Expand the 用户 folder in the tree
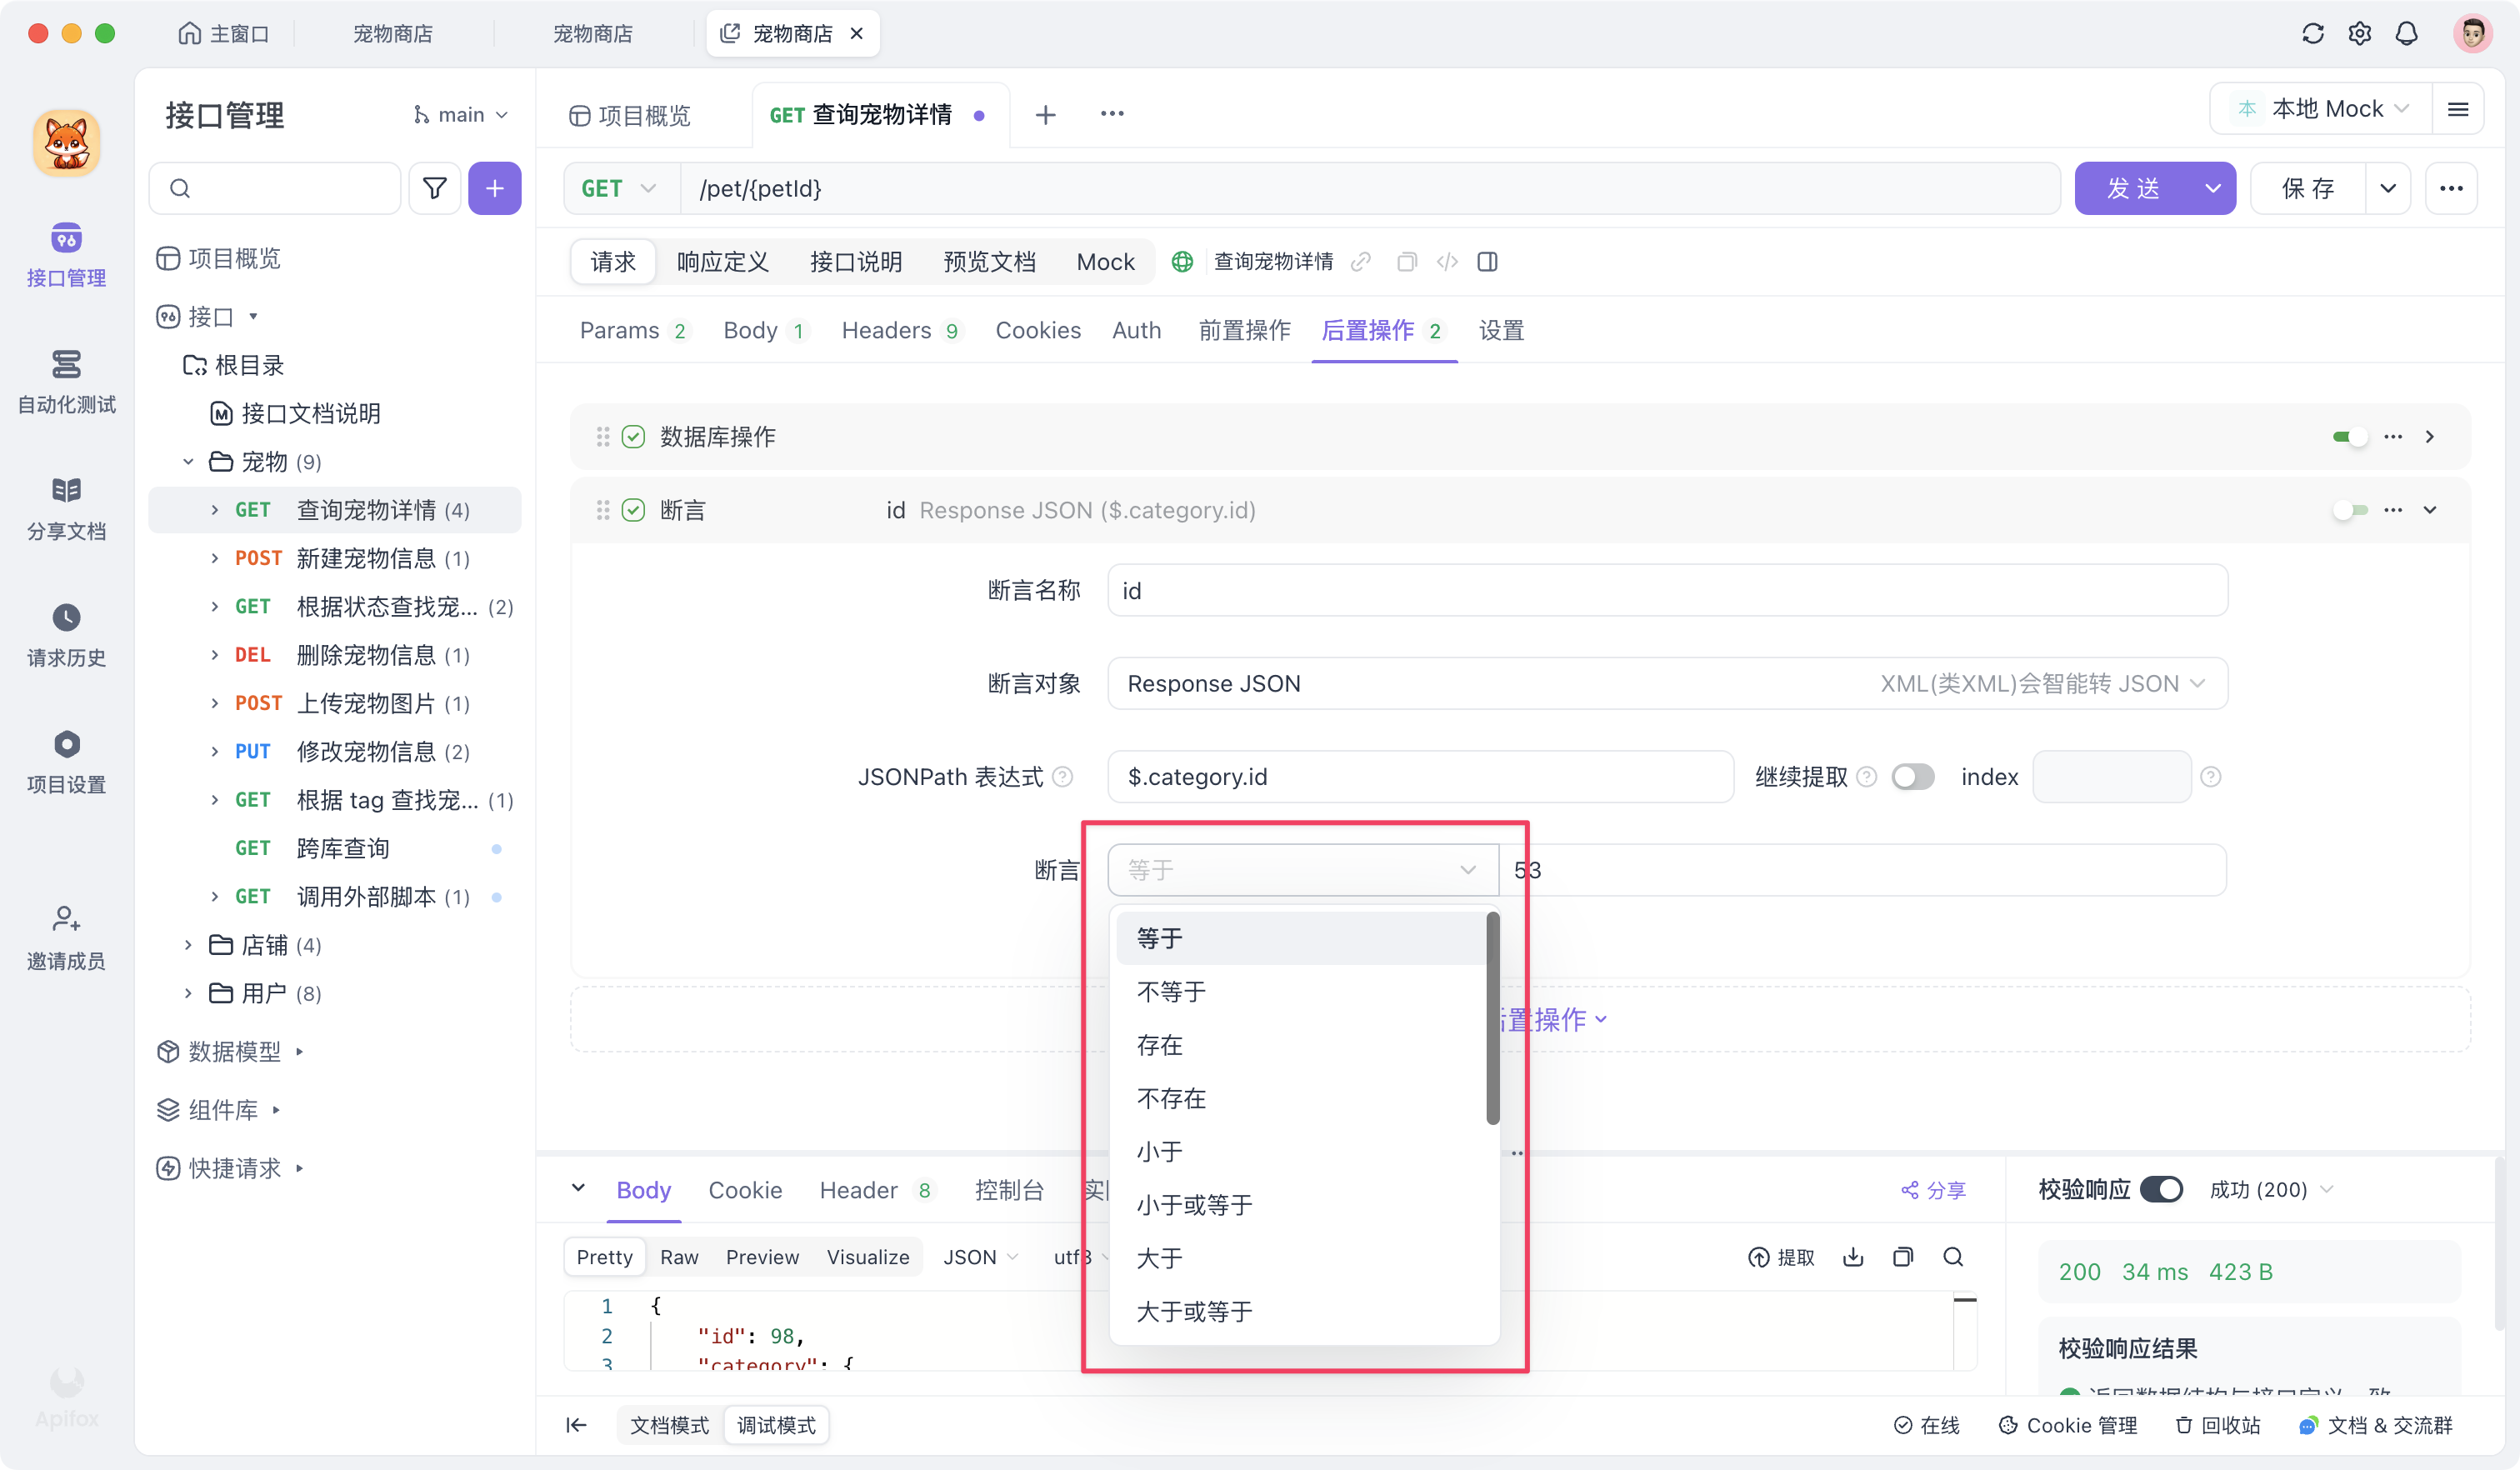This screenshot has width=2520, height=1470. tap(188, 993)
